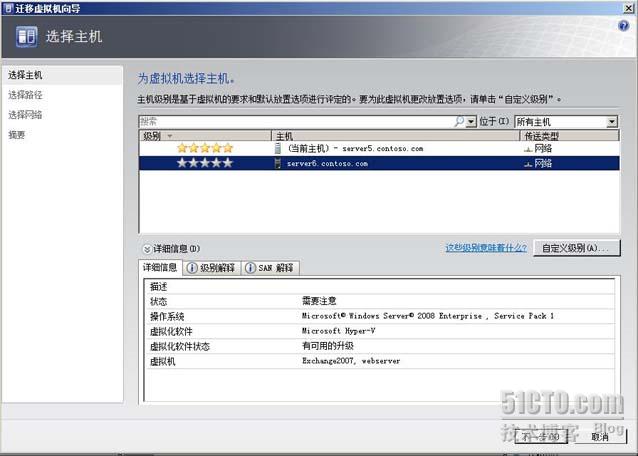The height and width of the screenshot is (456, 638).
Task: Go to the 选择主机 wizard step
Action: coord(25,75)
